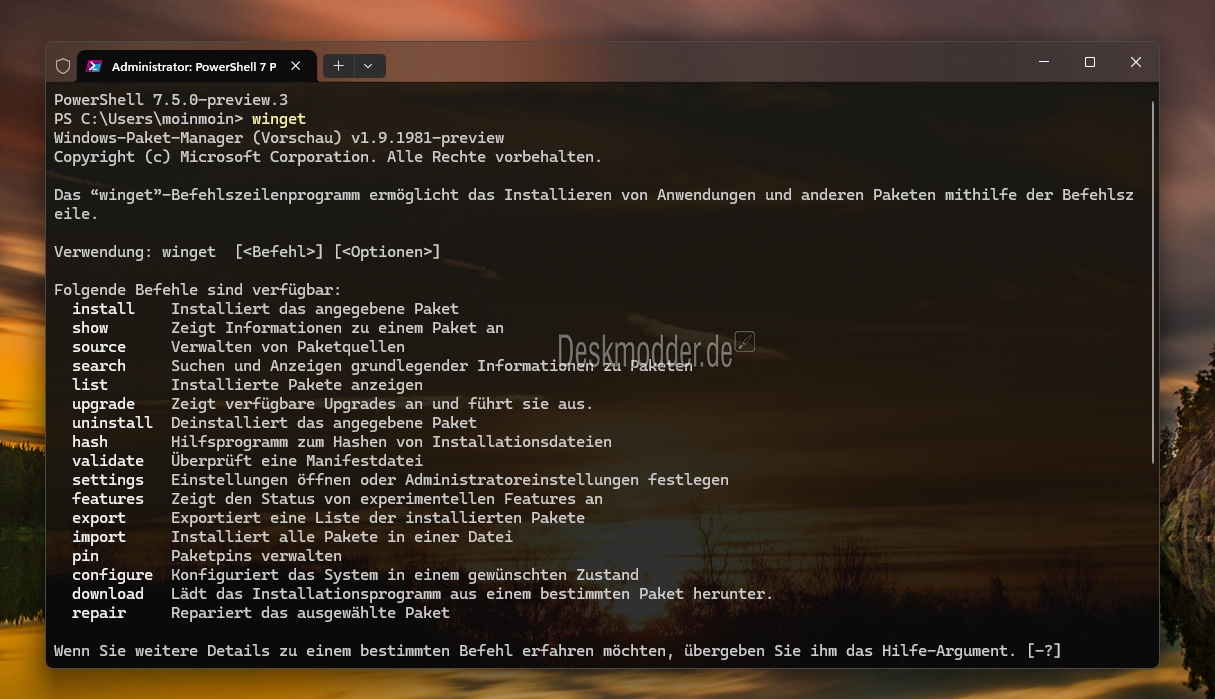Click the 'source' command name
1215x699 pixels.
[x=99, y=347]
